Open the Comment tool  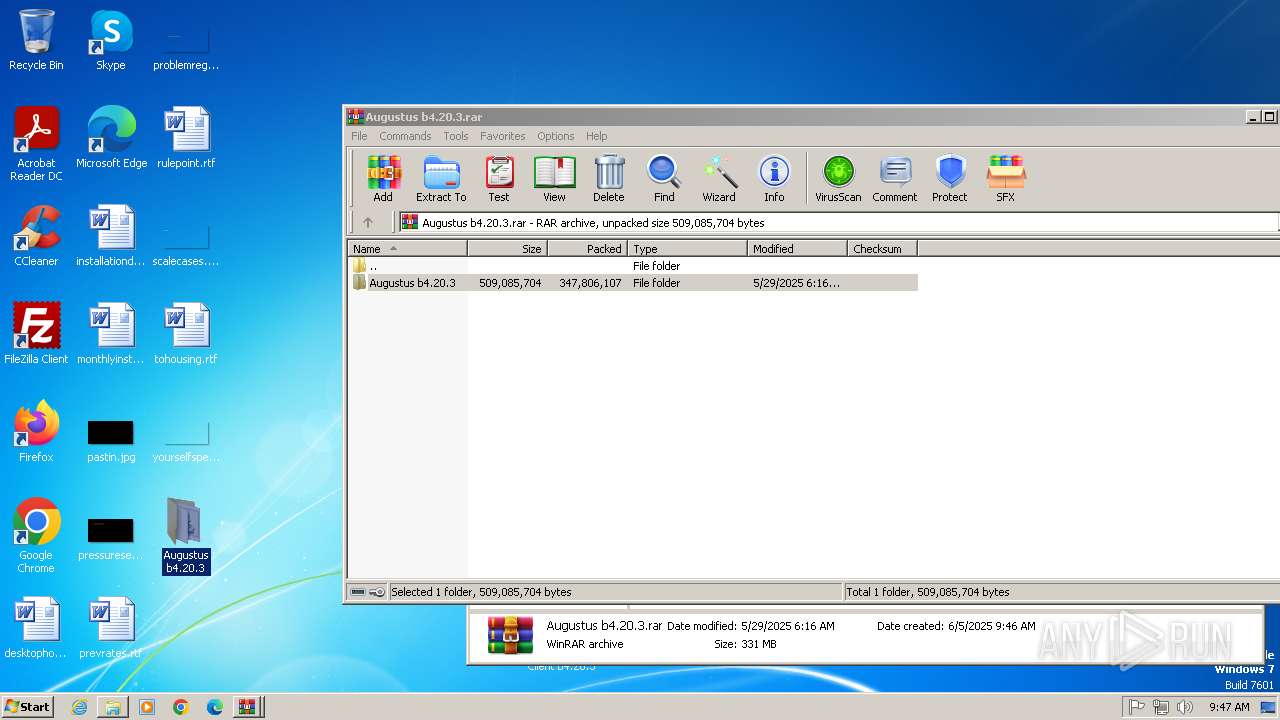tap(894, 179)
